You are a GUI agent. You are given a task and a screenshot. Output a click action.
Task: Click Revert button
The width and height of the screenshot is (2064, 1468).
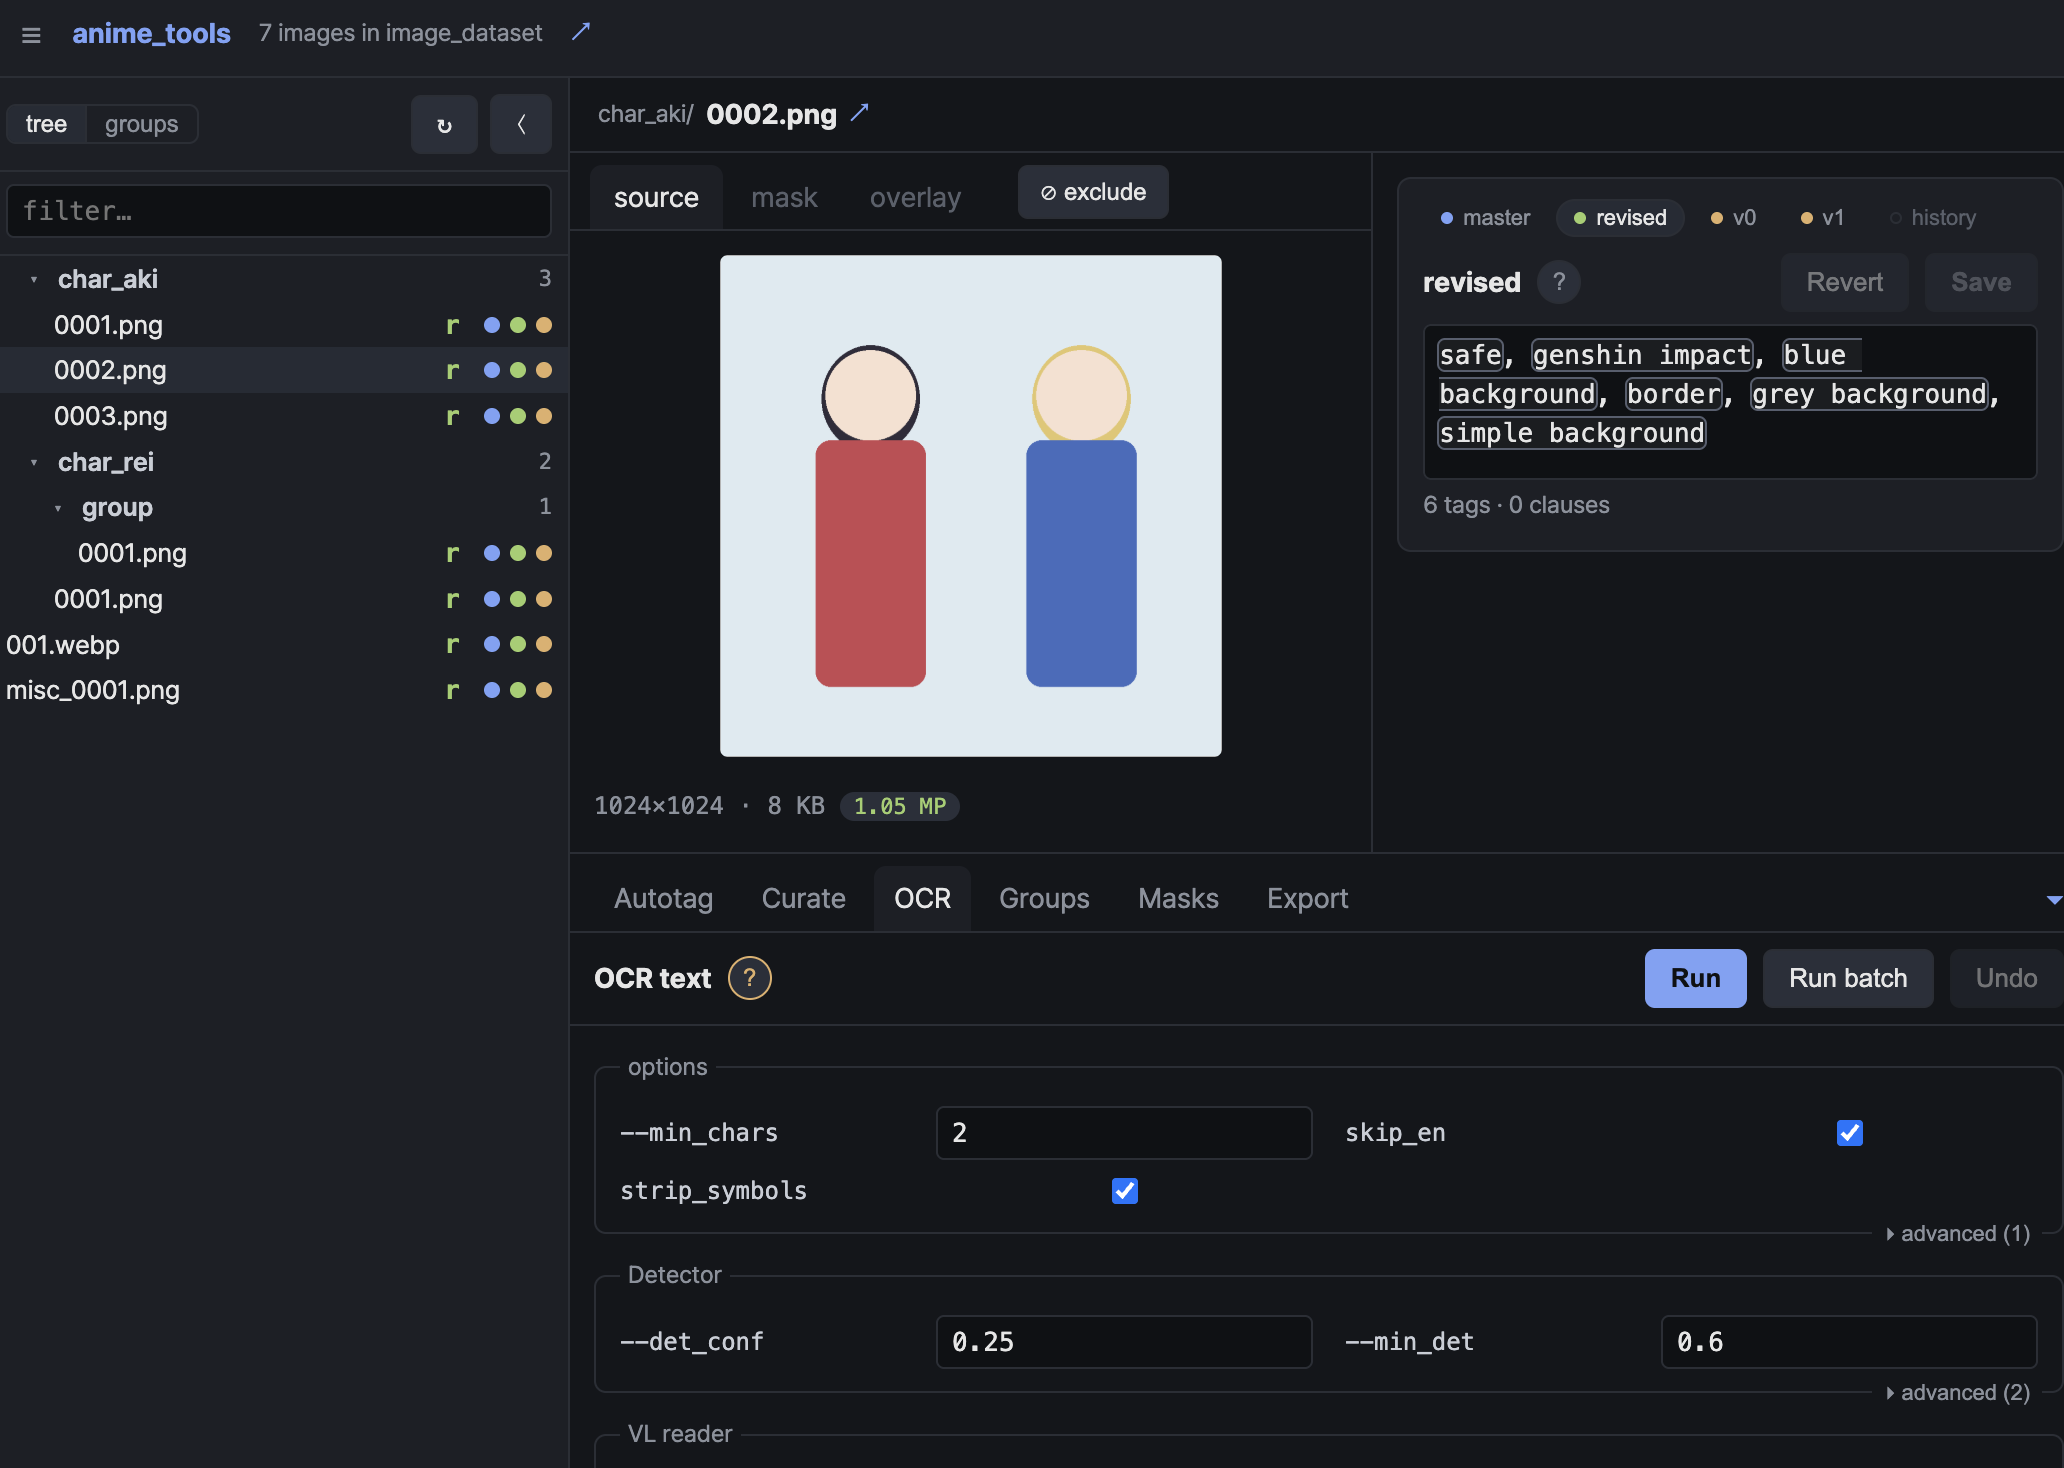click(1844, 282)
